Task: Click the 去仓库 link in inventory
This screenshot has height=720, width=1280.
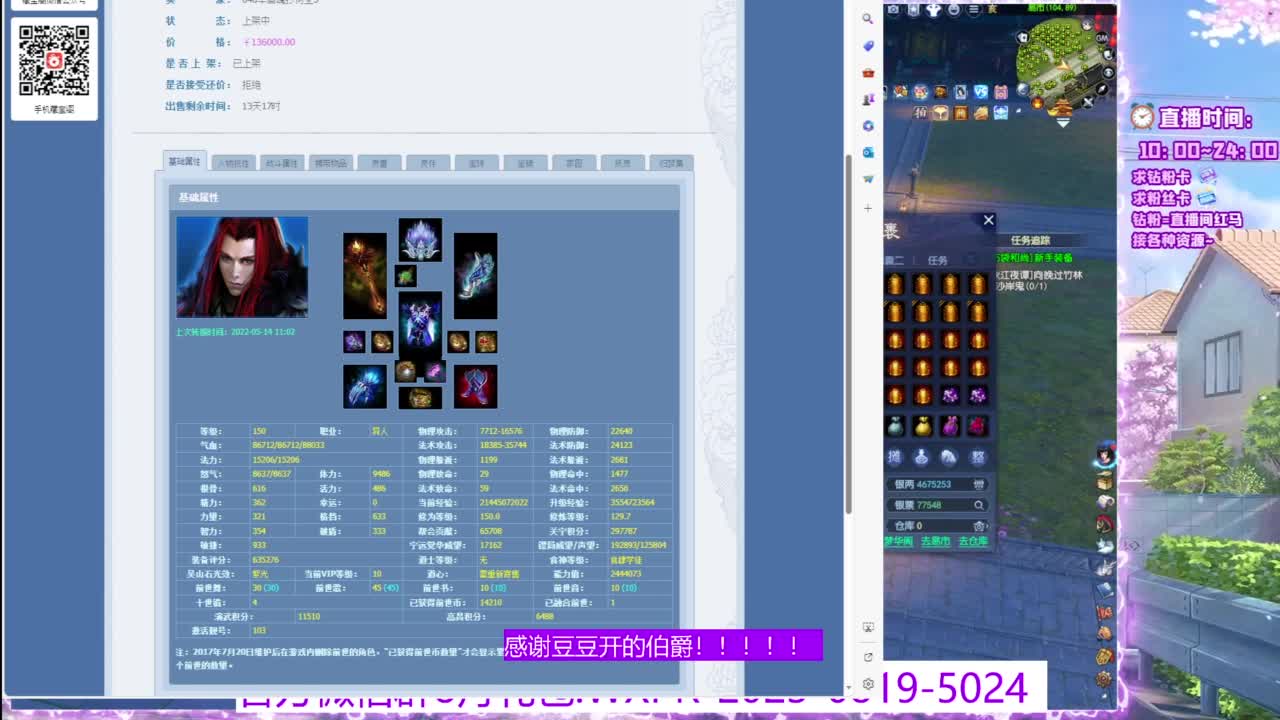Action: coord(973,541)
